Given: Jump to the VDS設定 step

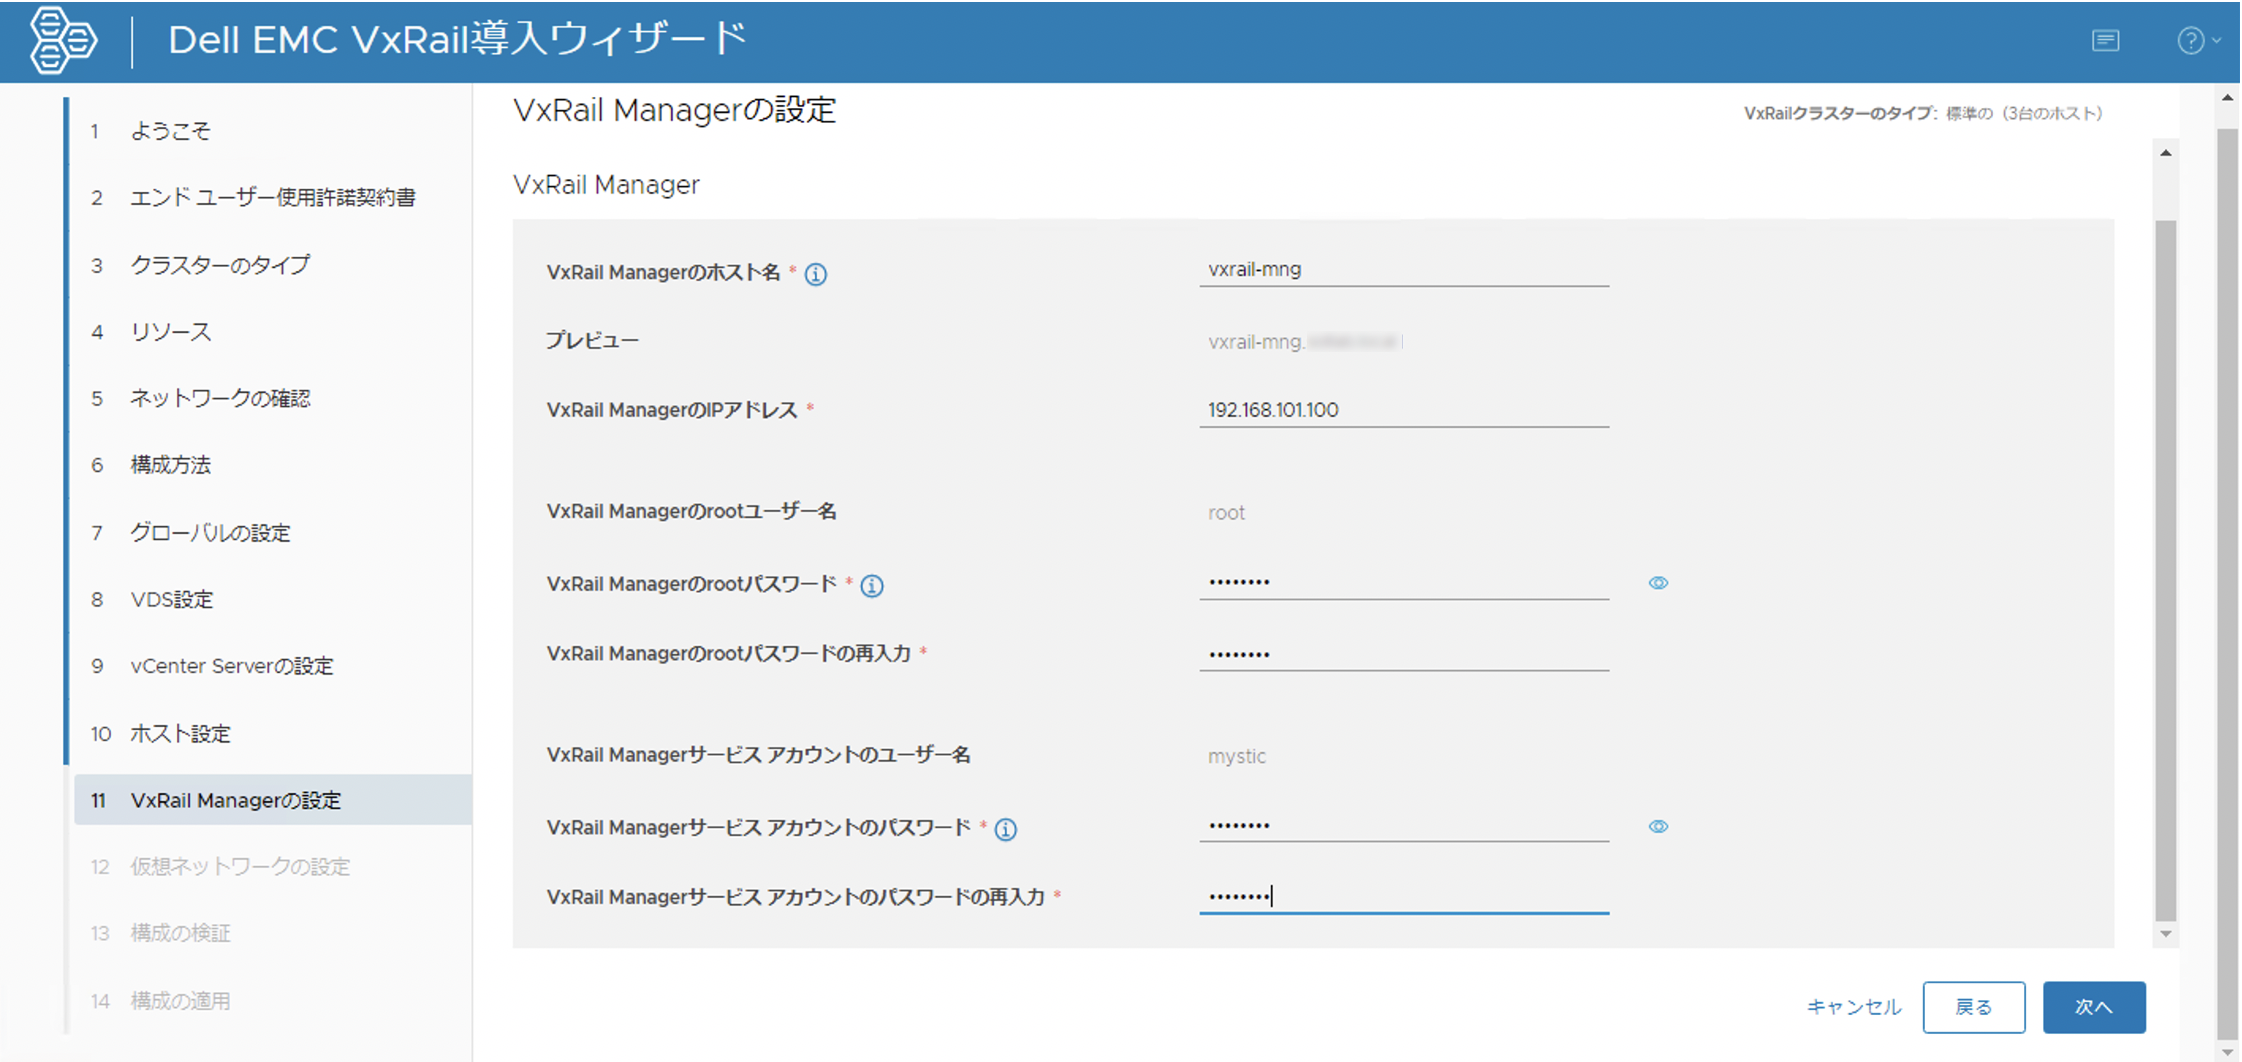Looking at the screenshot, I should point(172,600).
